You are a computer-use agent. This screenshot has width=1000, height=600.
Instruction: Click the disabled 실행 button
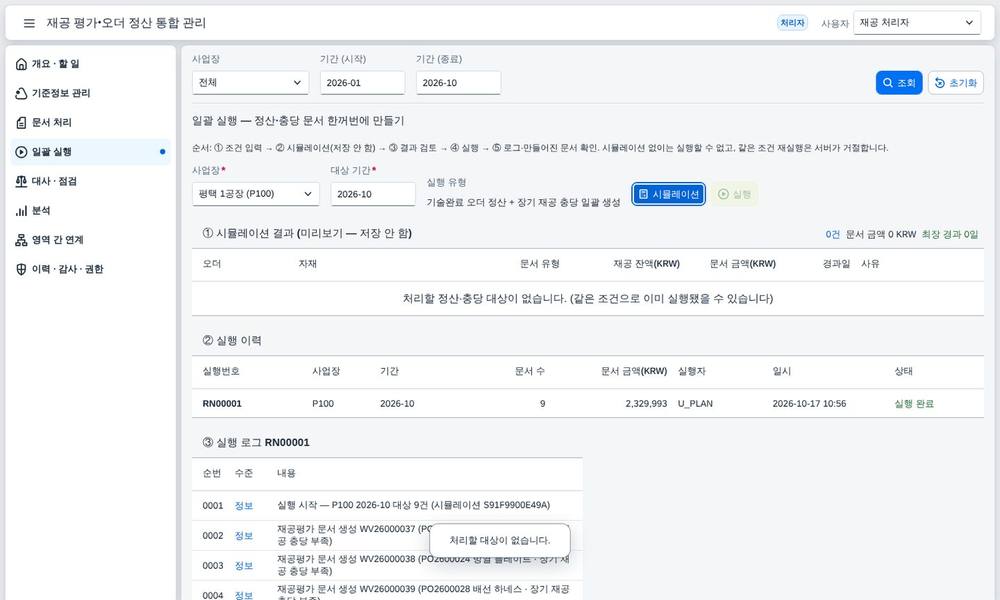pyautogui.click(x=735, y=194)
